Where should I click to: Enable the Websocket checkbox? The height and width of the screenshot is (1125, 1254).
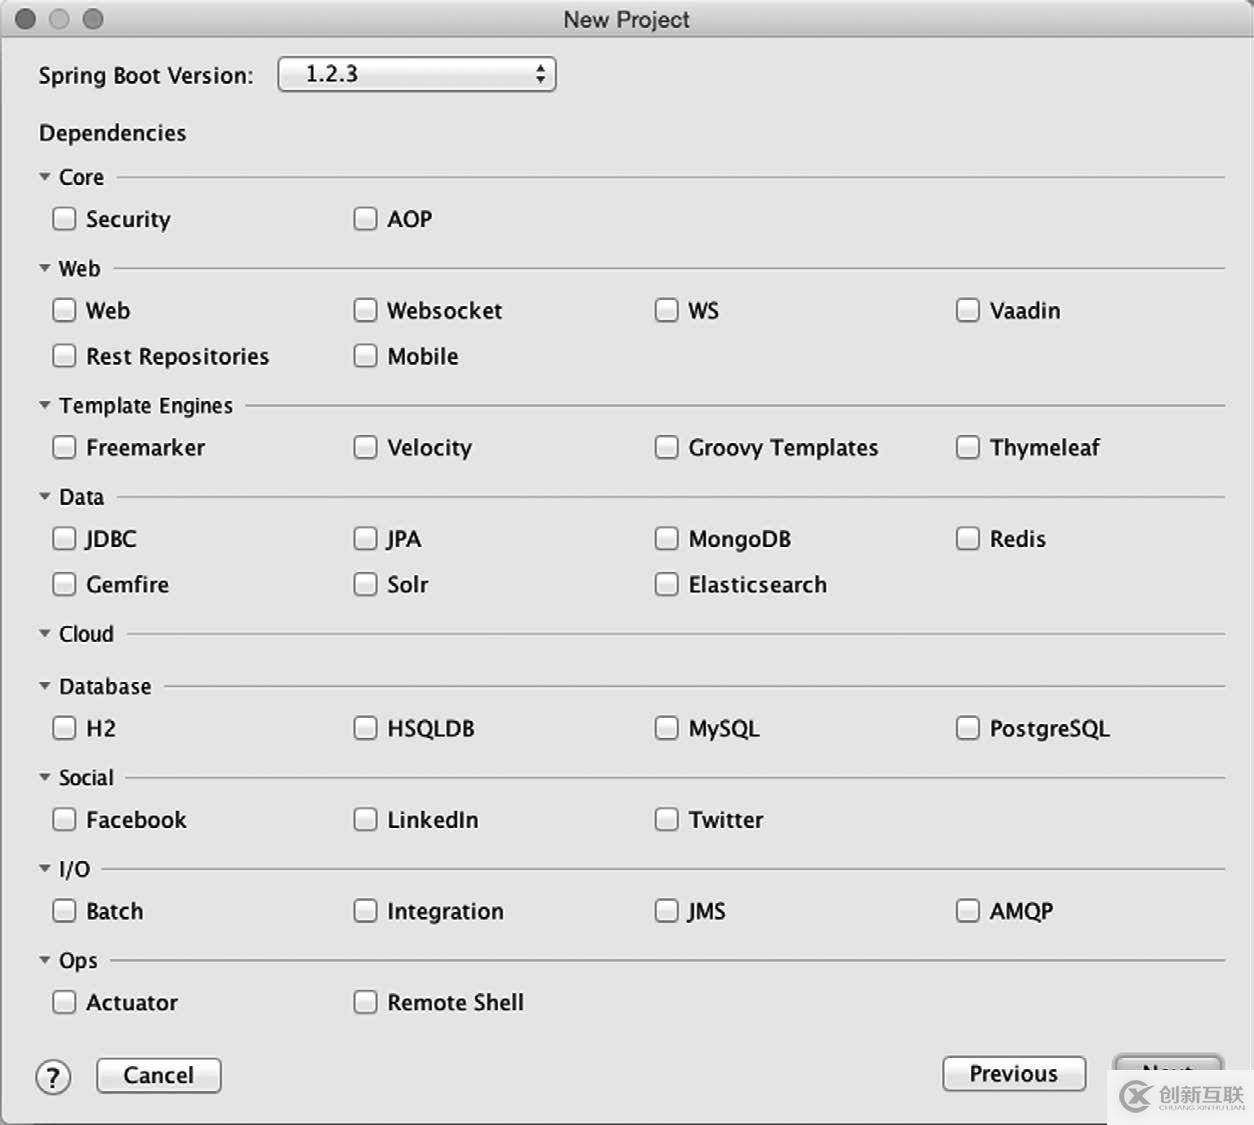tap(365, 311)
